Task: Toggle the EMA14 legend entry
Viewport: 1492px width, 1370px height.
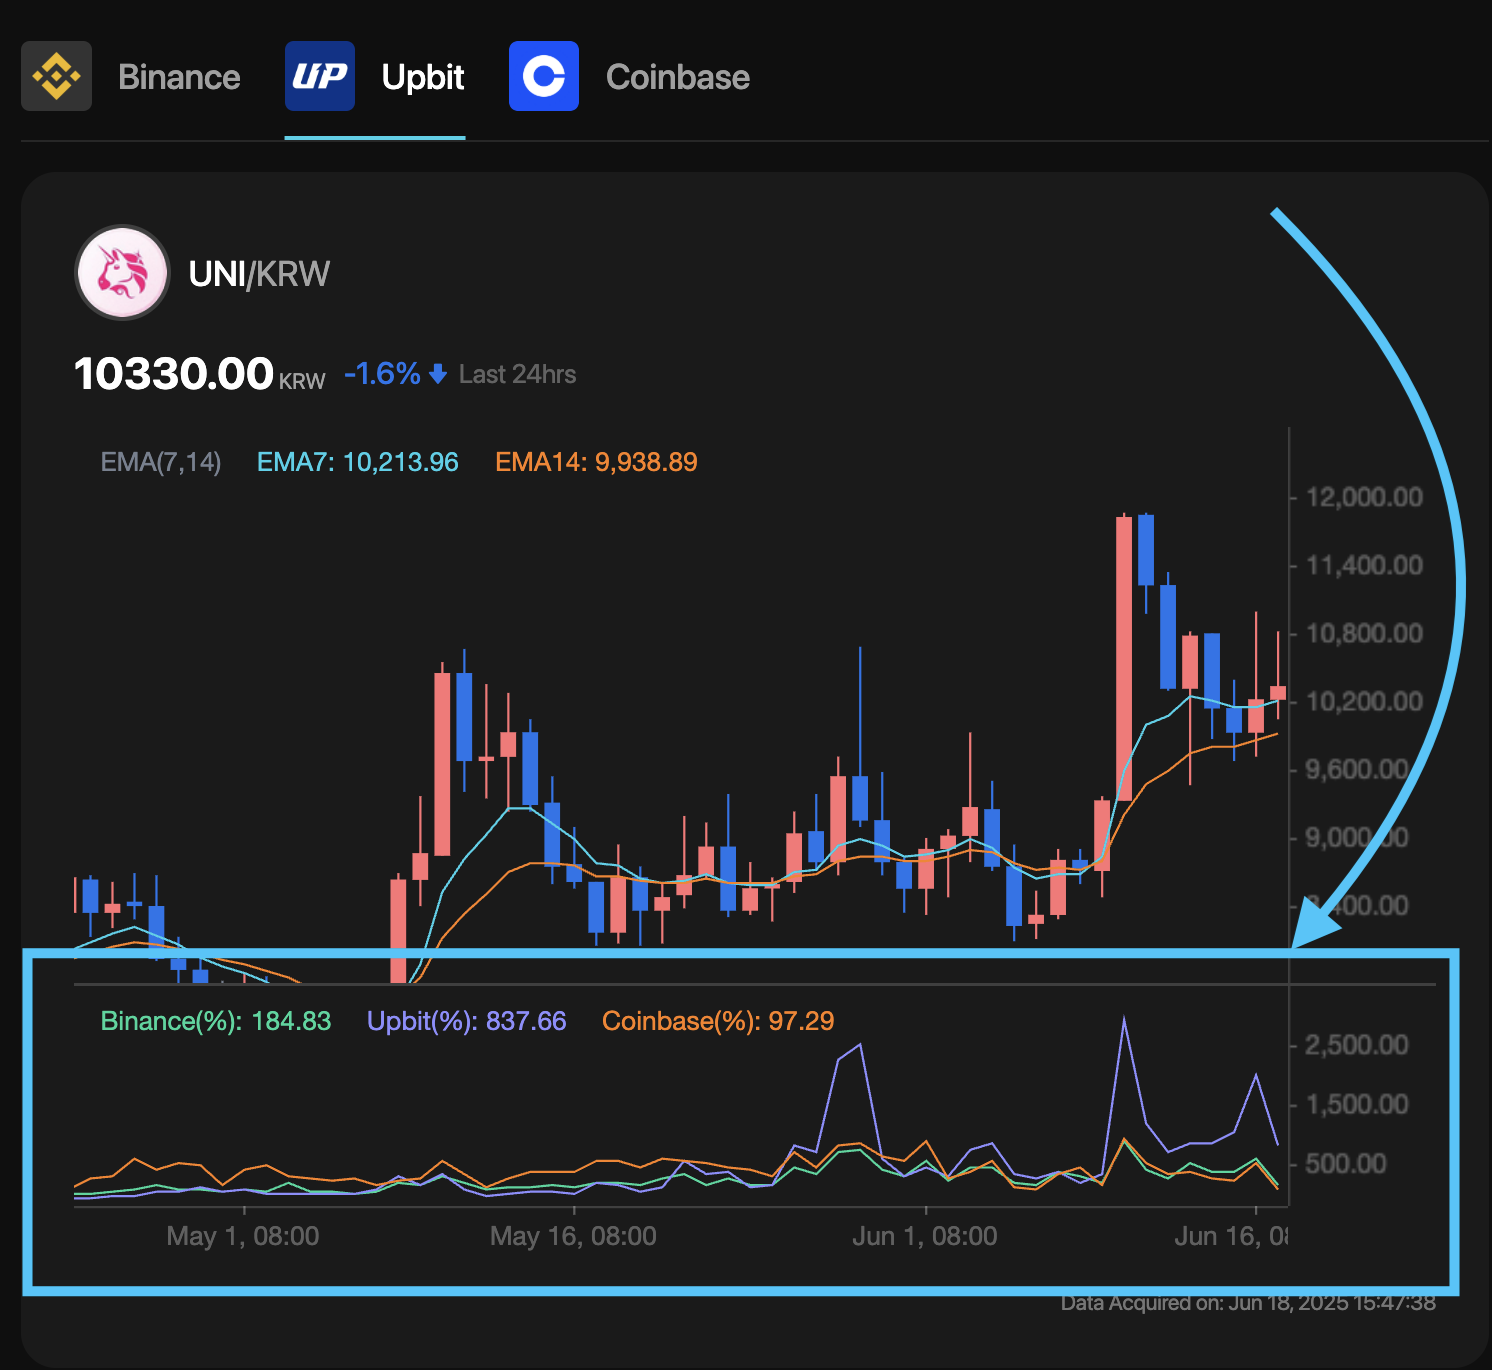Action: pyautogui.click(x=596, y=462)
